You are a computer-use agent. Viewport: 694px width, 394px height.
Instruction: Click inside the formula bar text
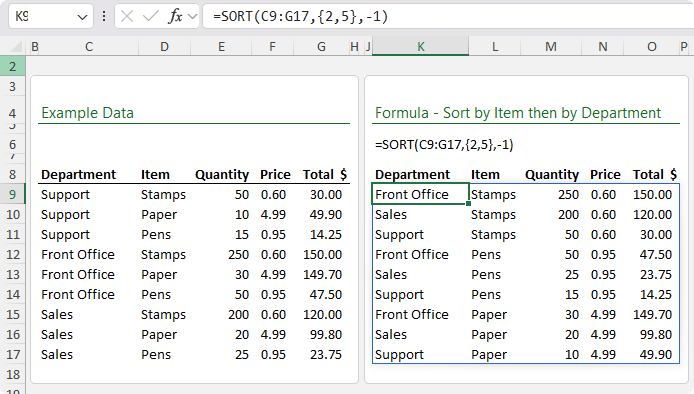pos(300,16)
